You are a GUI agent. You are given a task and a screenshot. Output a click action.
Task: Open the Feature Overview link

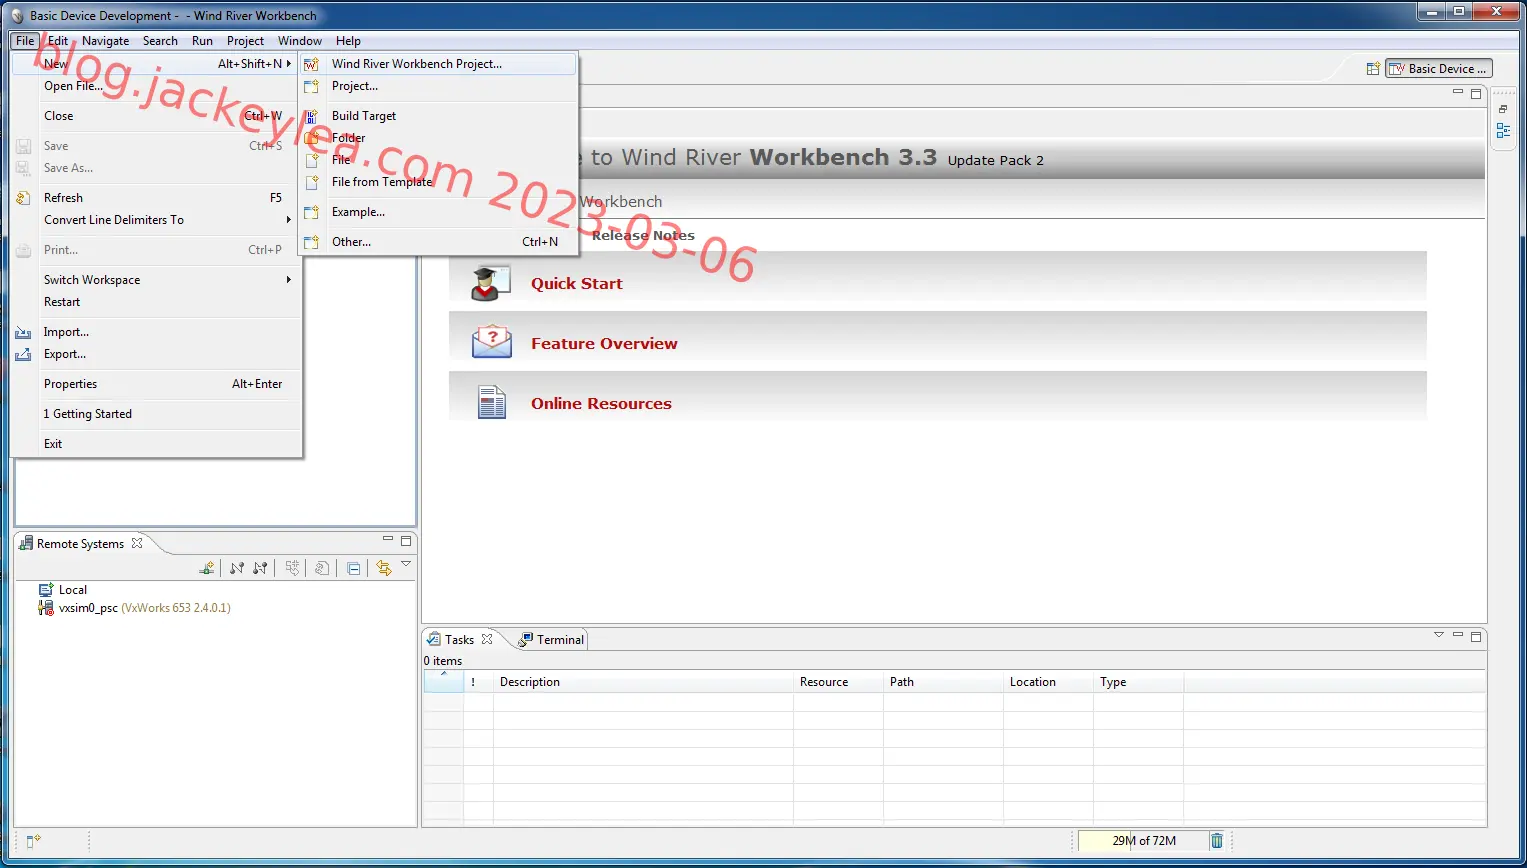(604, 344)
